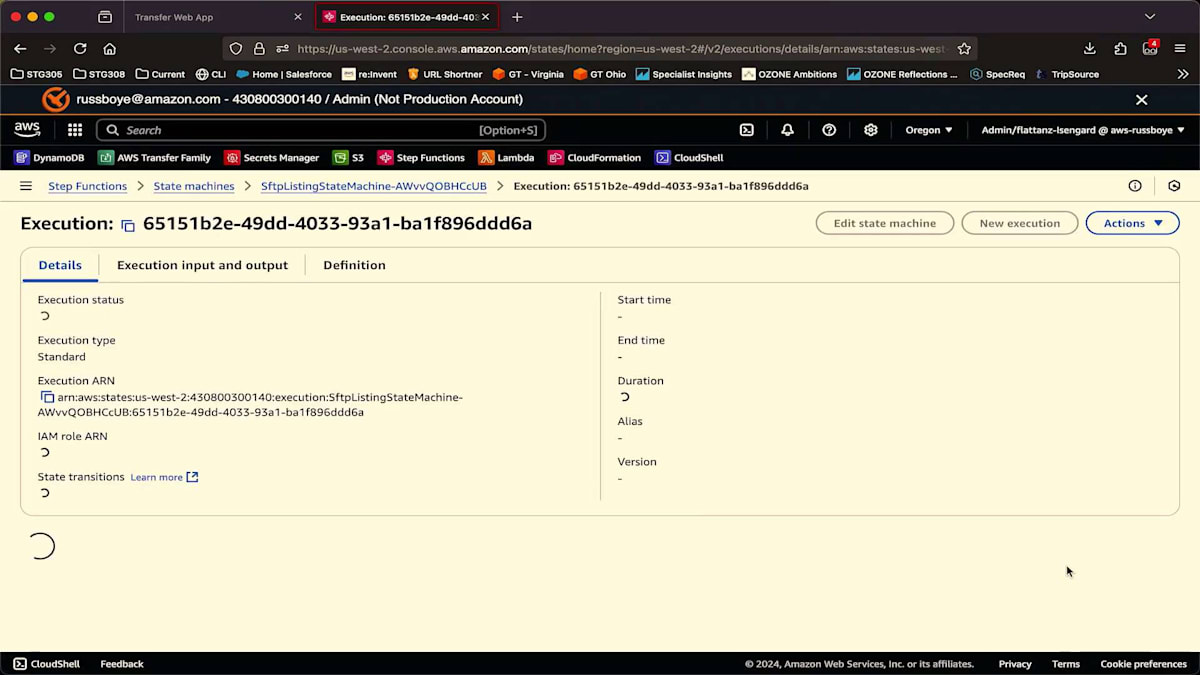Open the Privacy footer link
The height and width of the screenshot is (675, 1200).
tap(1015, 664)
